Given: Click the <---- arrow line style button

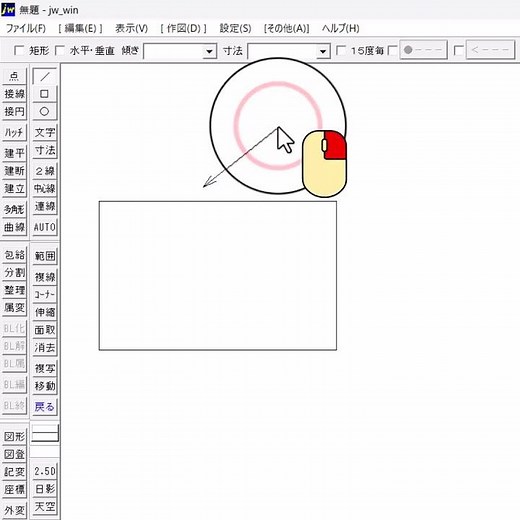Looking at the screenshot, I should 490,50.
